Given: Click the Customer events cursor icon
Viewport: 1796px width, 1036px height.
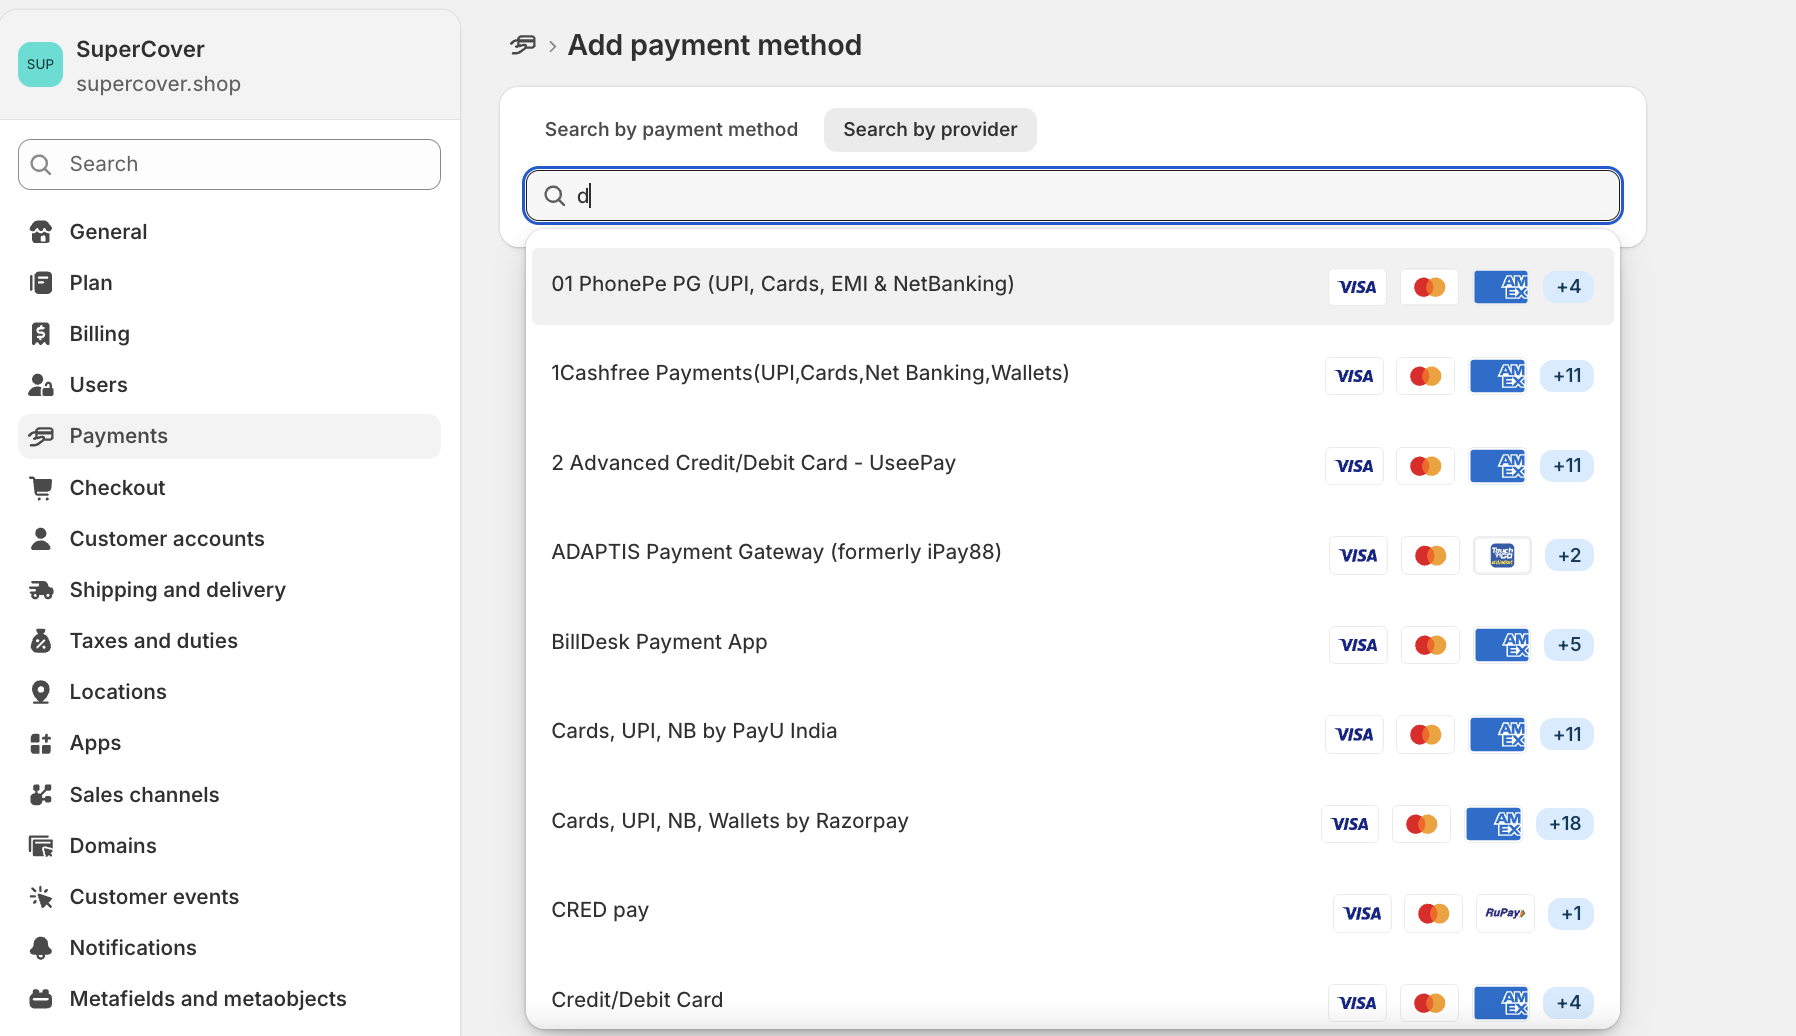Looking at the screenshot, I should (x=41, y=897).
